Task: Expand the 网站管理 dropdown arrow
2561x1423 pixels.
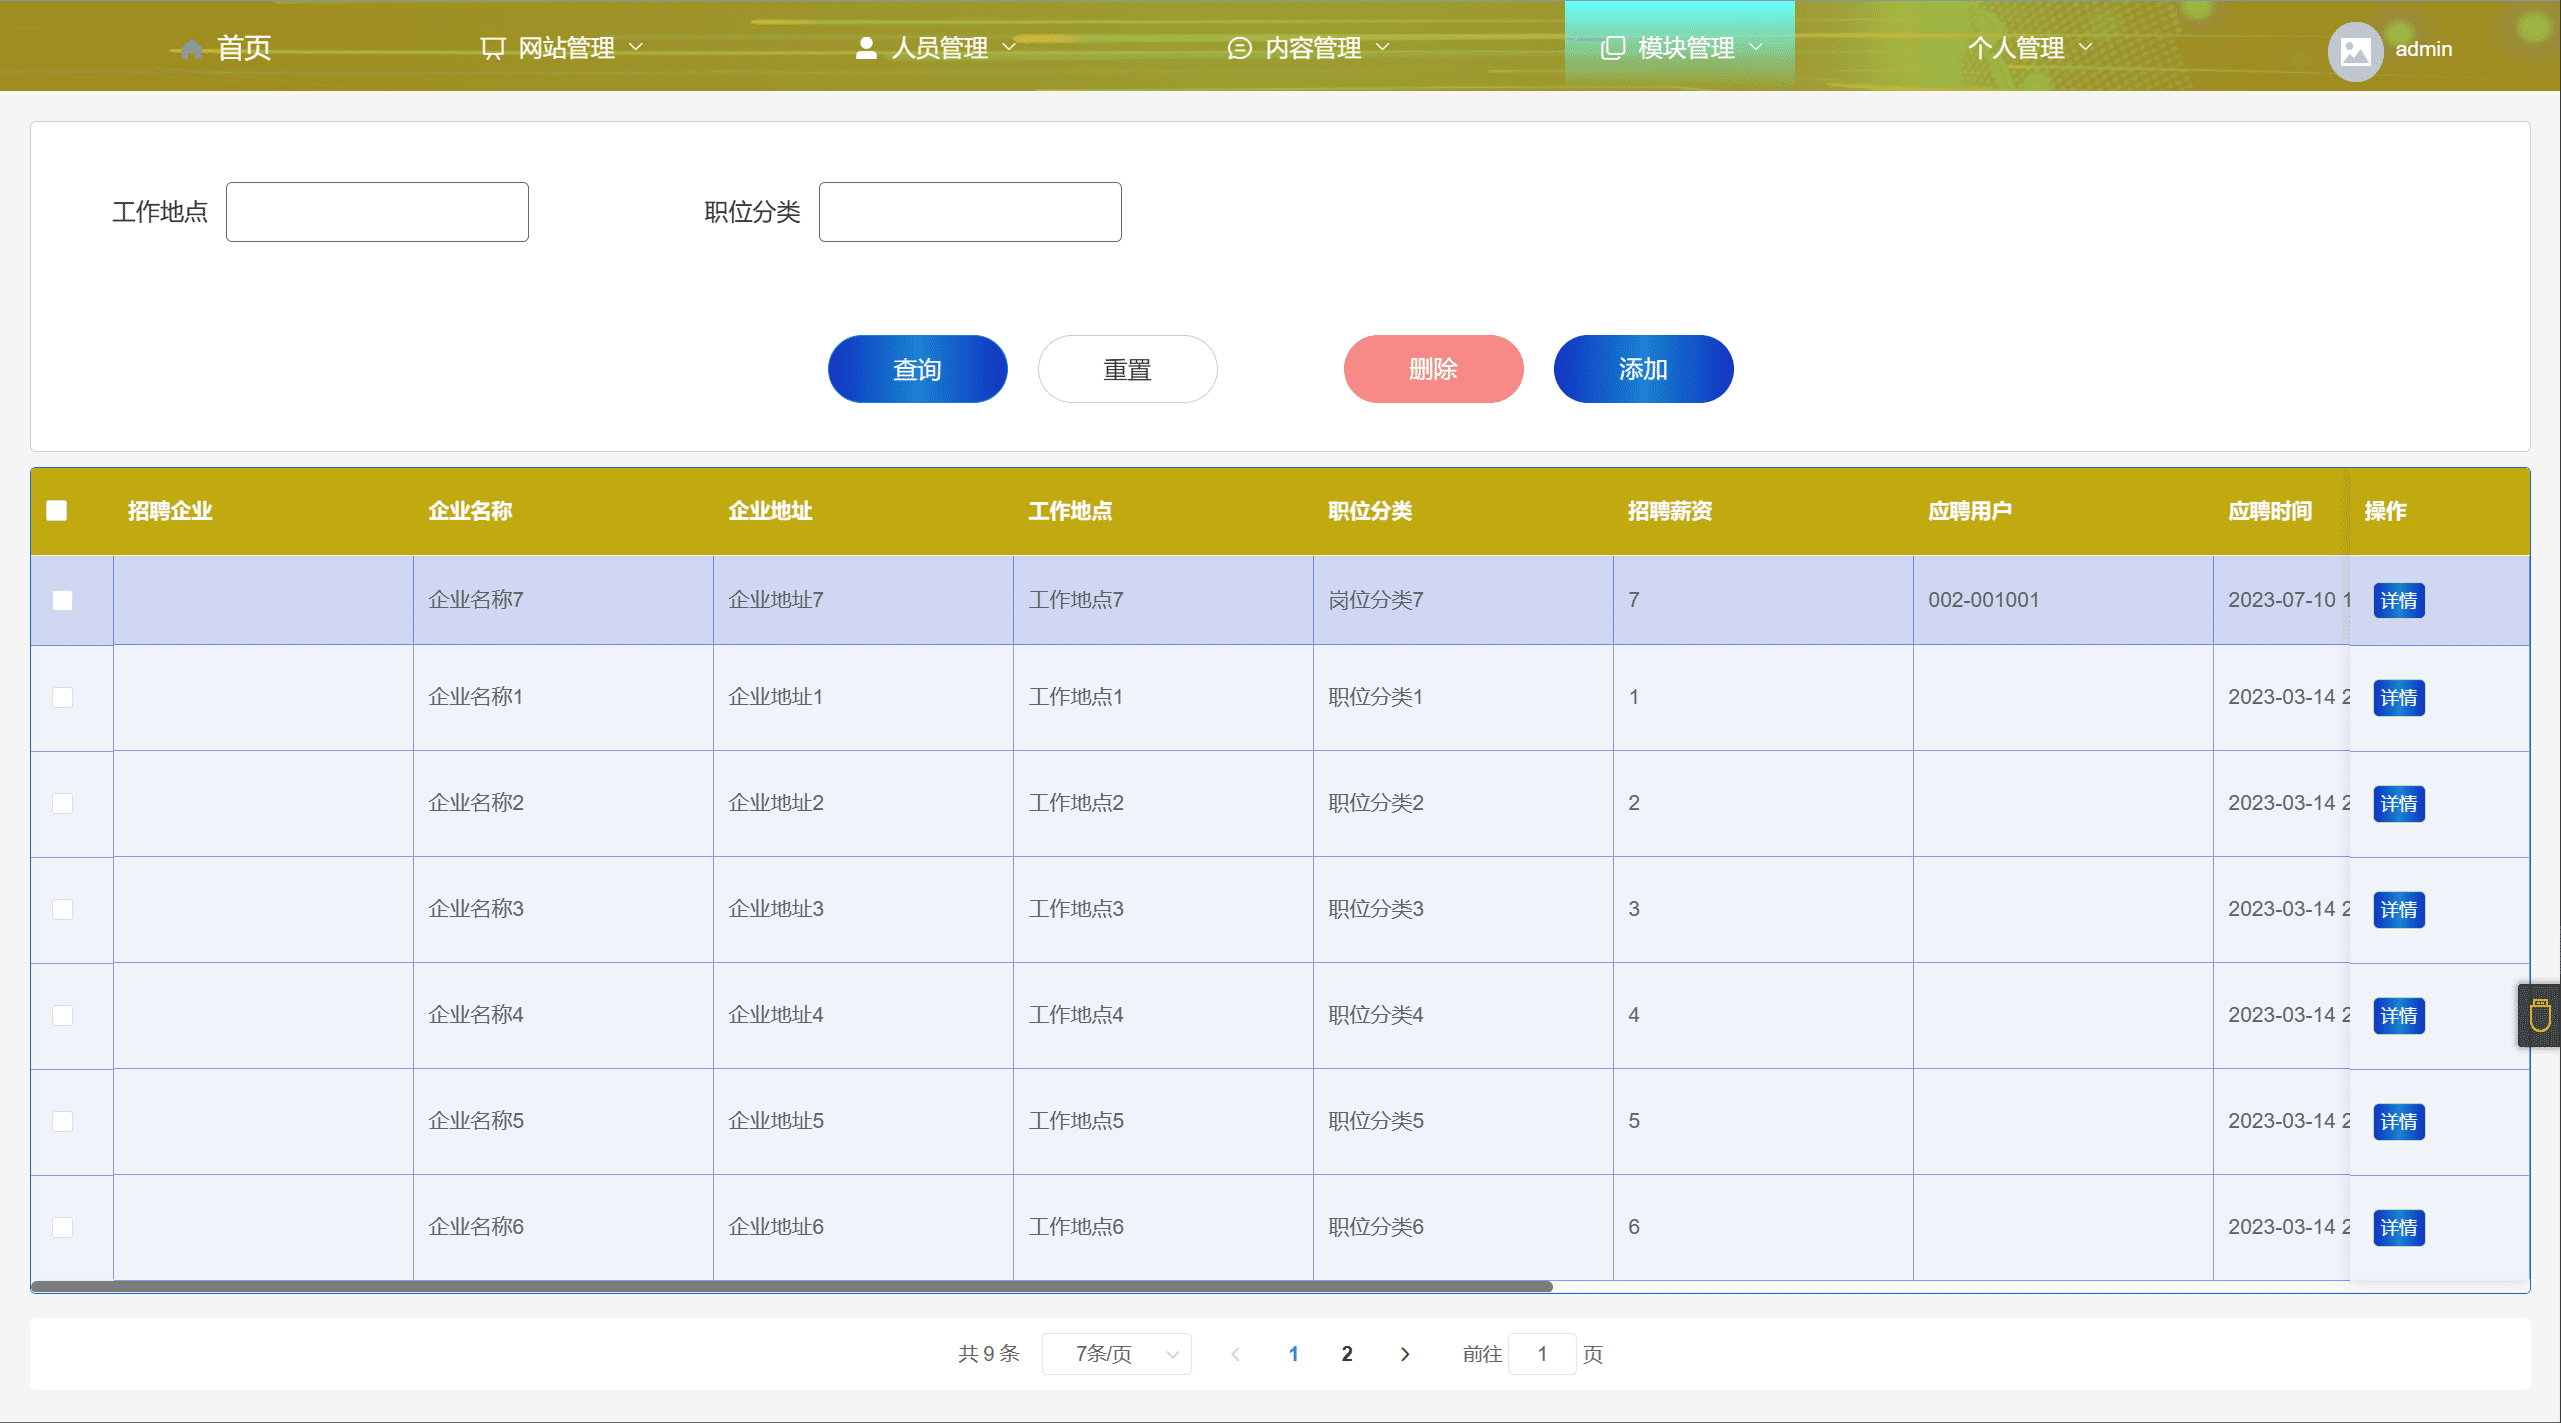Action: tap(636, 47)
